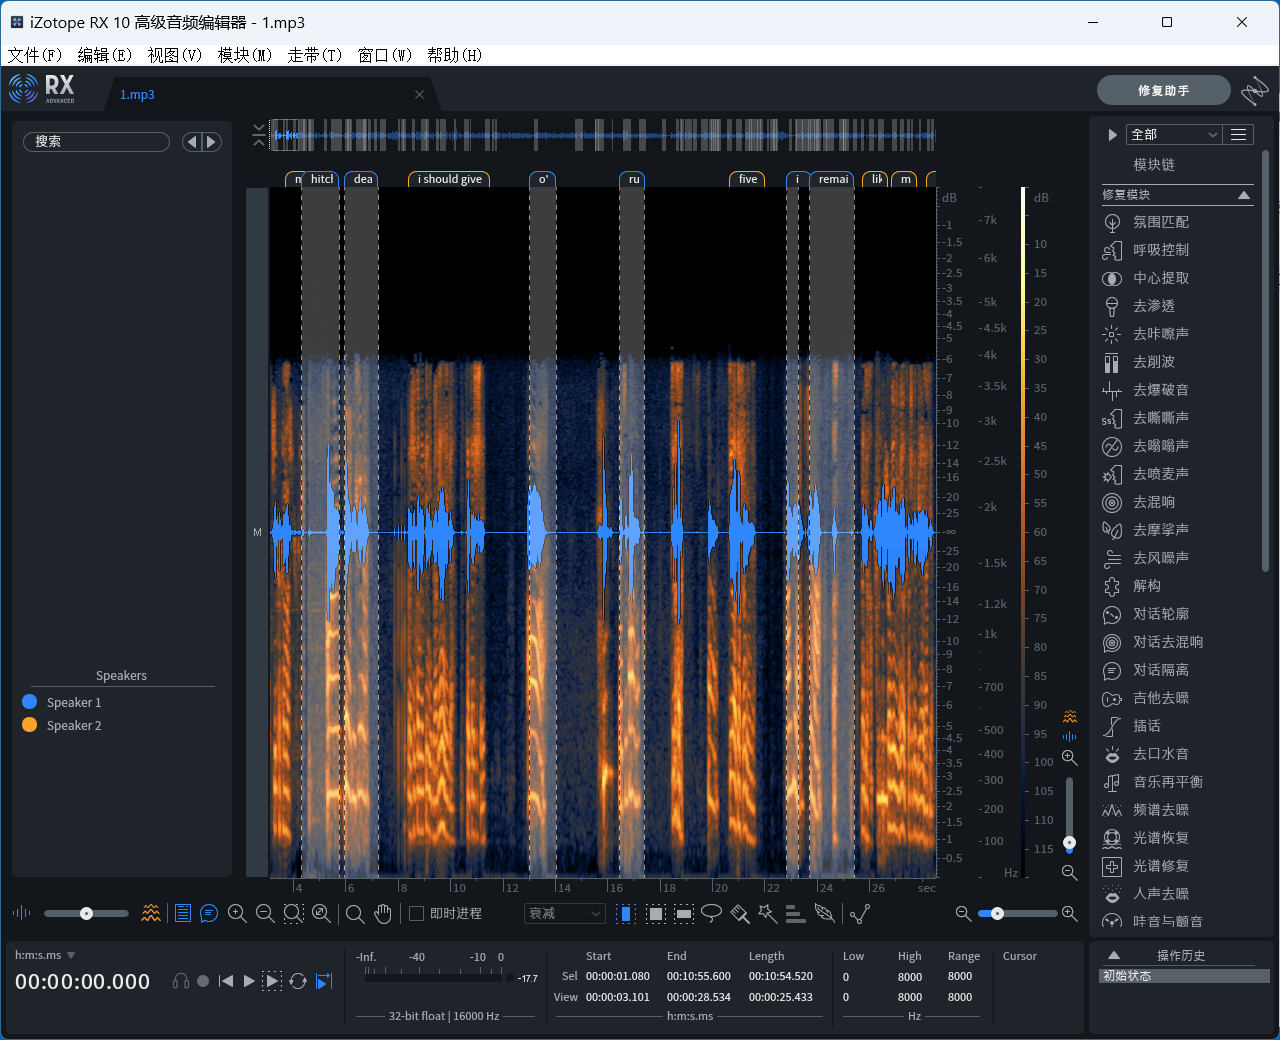
Task: Open the h:m:s.ms time format dropdown
Action: point(45,955)
